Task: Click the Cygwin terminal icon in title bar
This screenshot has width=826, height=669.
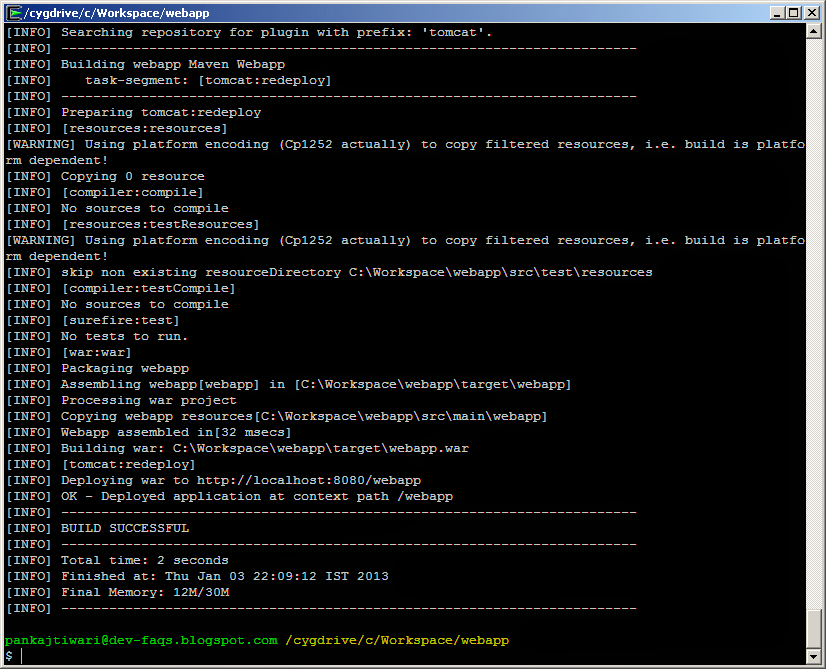Action: click(14, 13)
